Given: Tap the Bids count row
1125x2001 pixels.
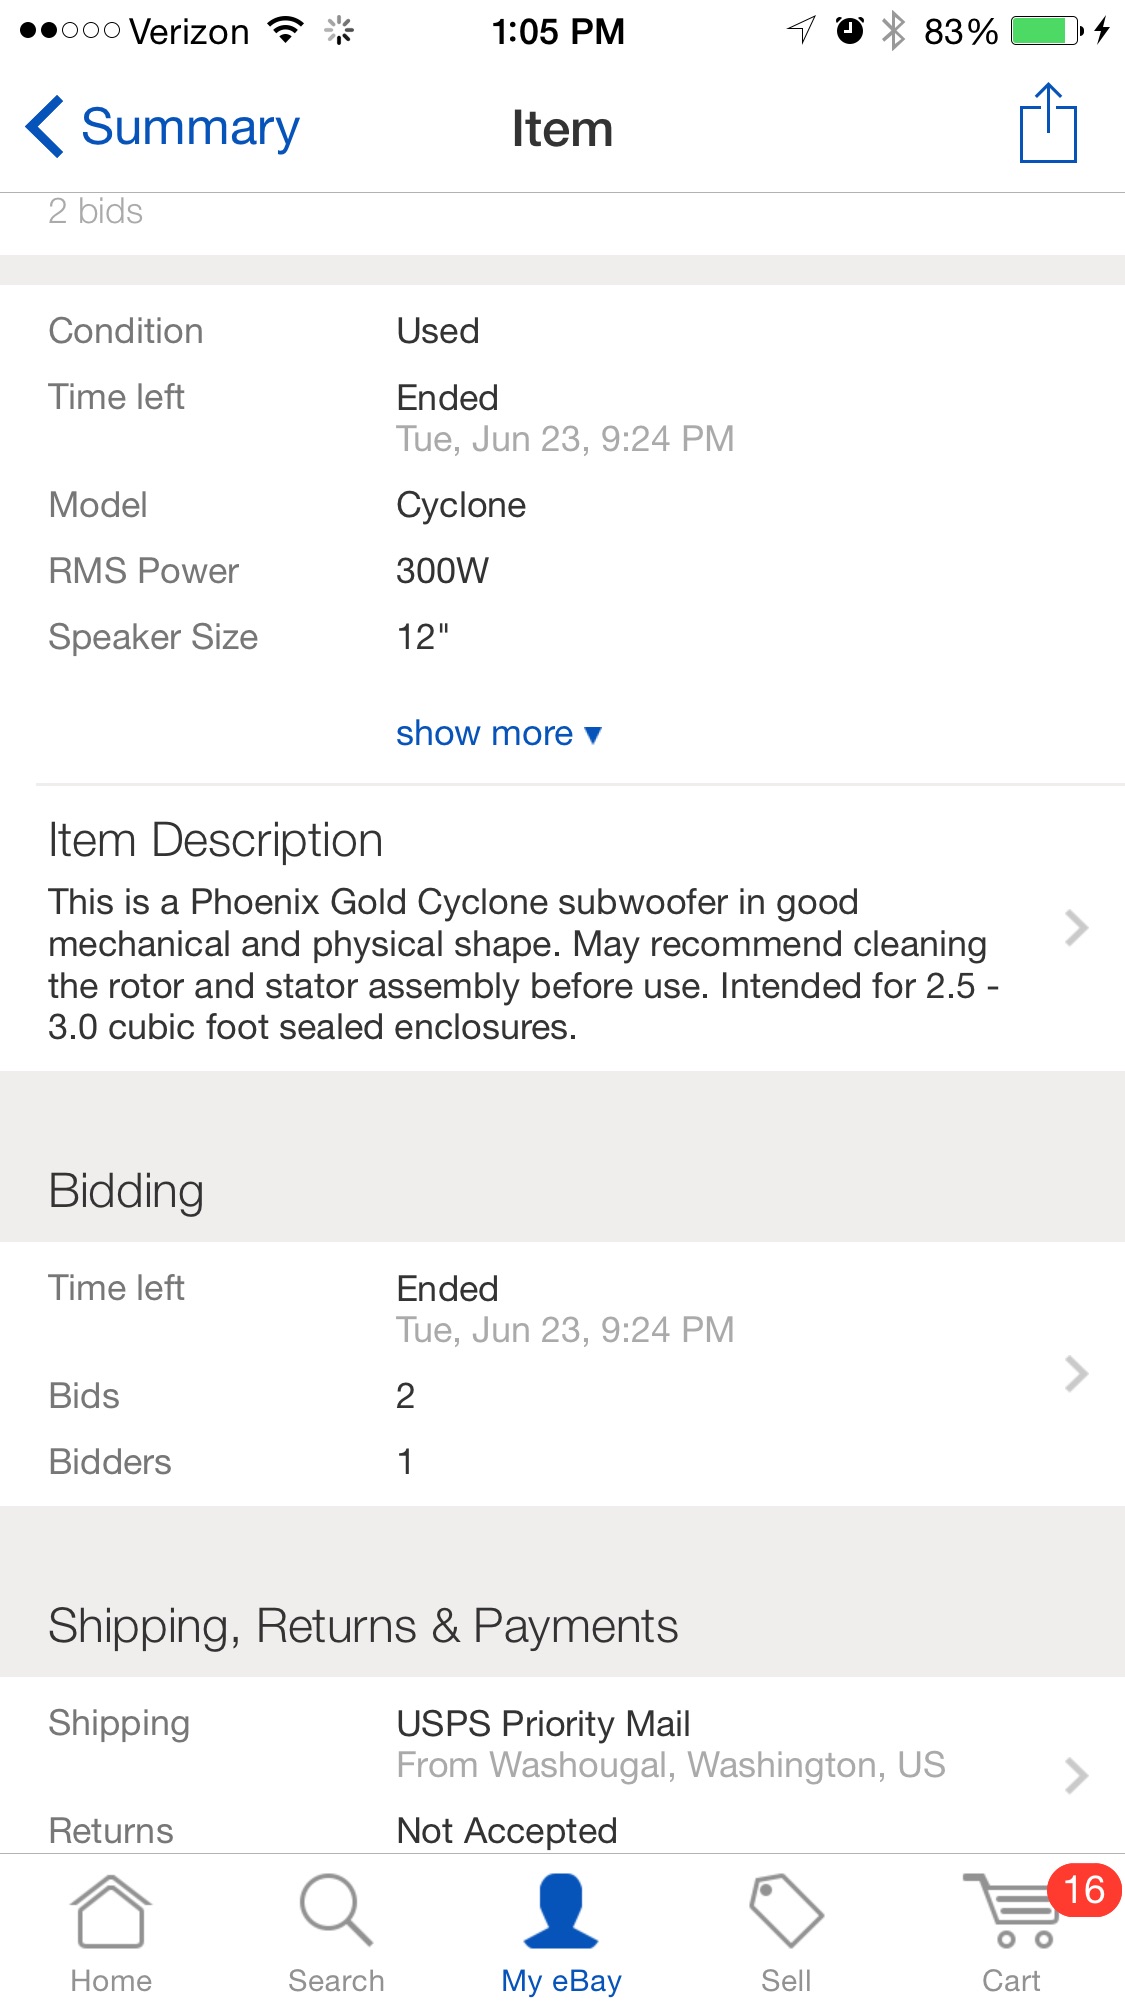Looking at the screenshot, I should [405, 1396].
